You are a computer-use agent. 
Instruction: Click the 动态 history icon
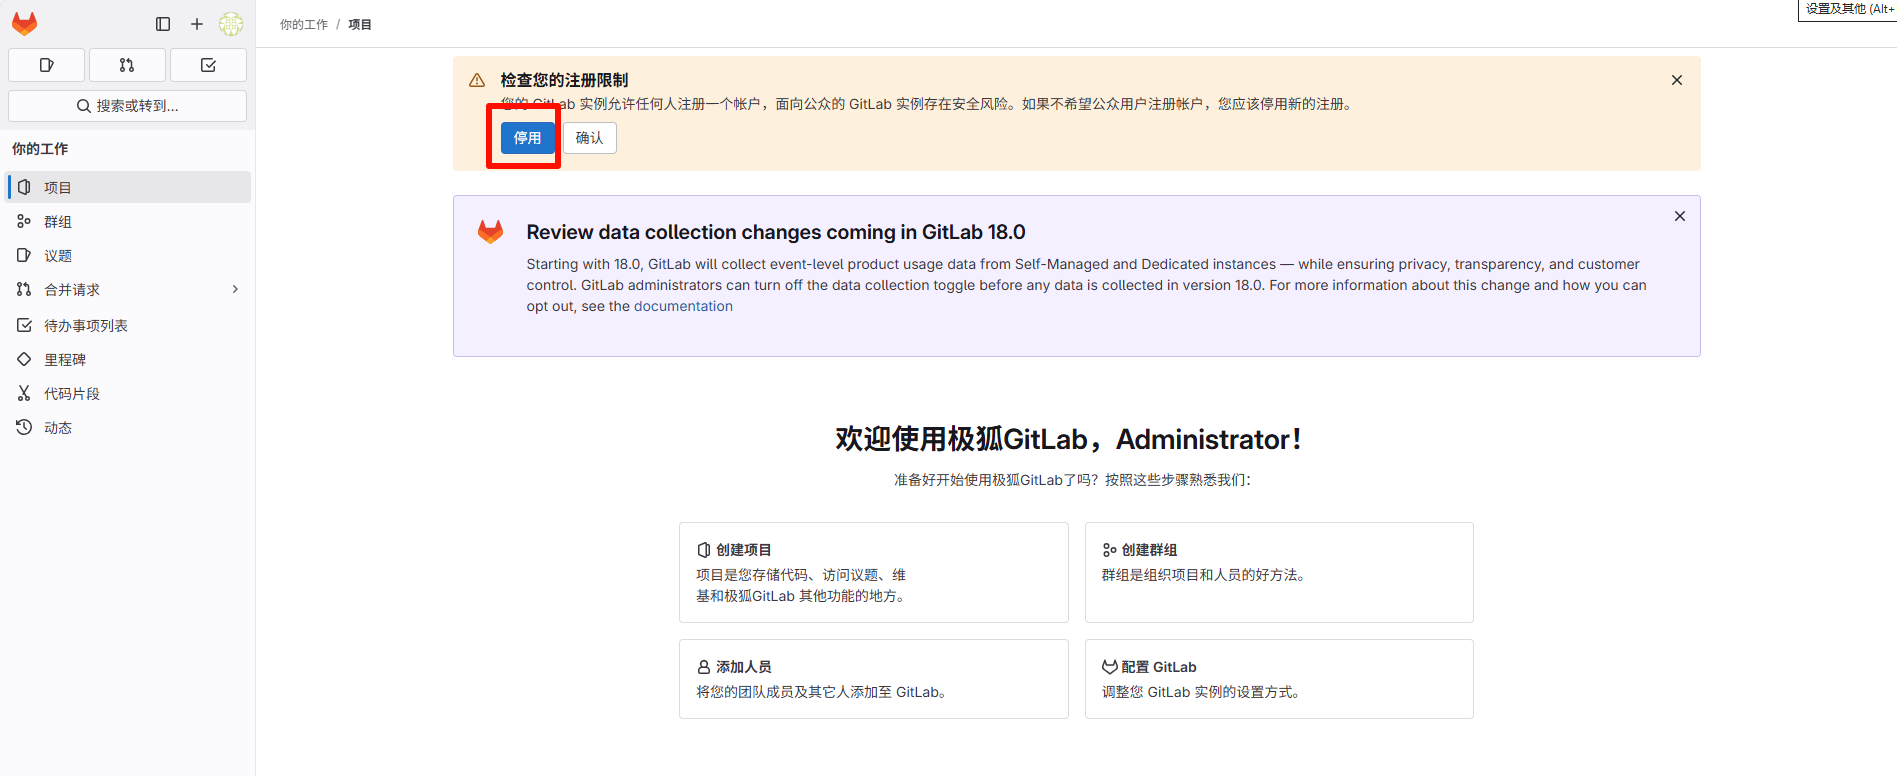(24, 427)
